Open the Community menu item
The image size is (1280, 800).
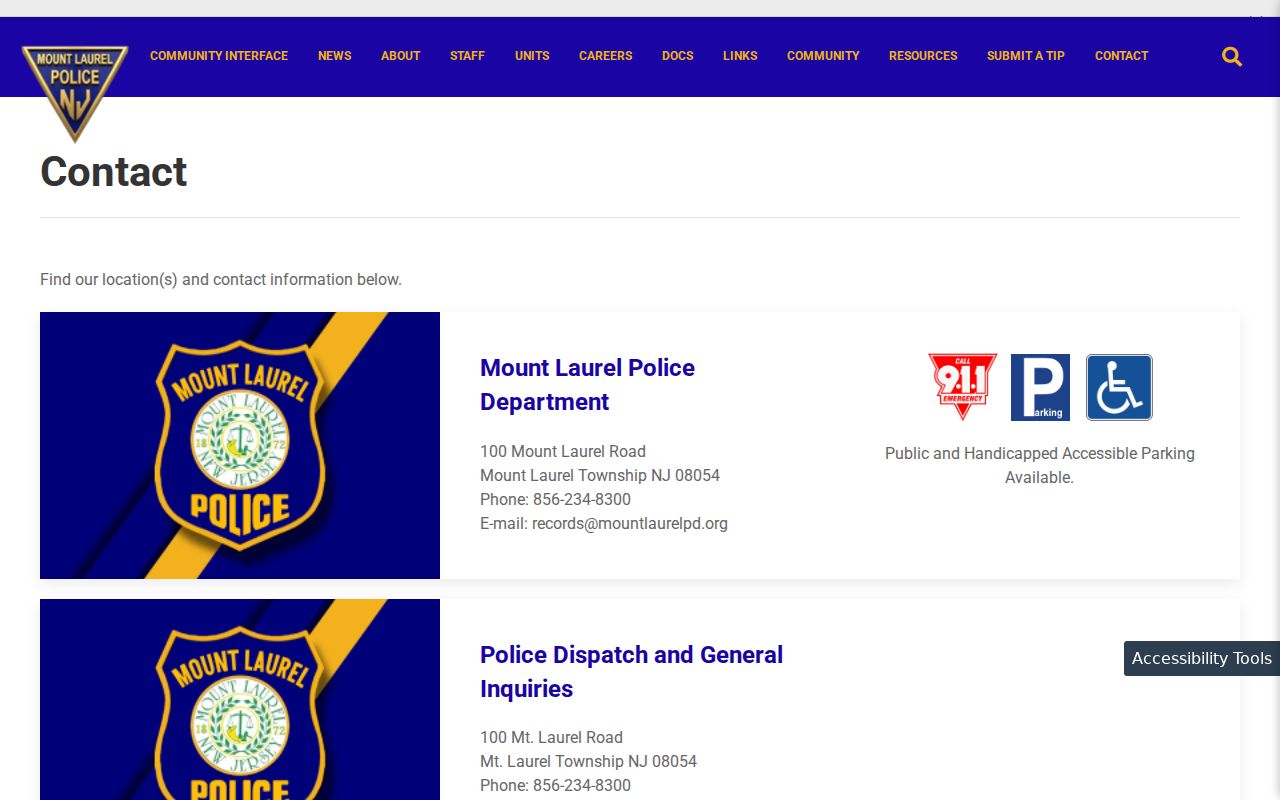(823, 56)
